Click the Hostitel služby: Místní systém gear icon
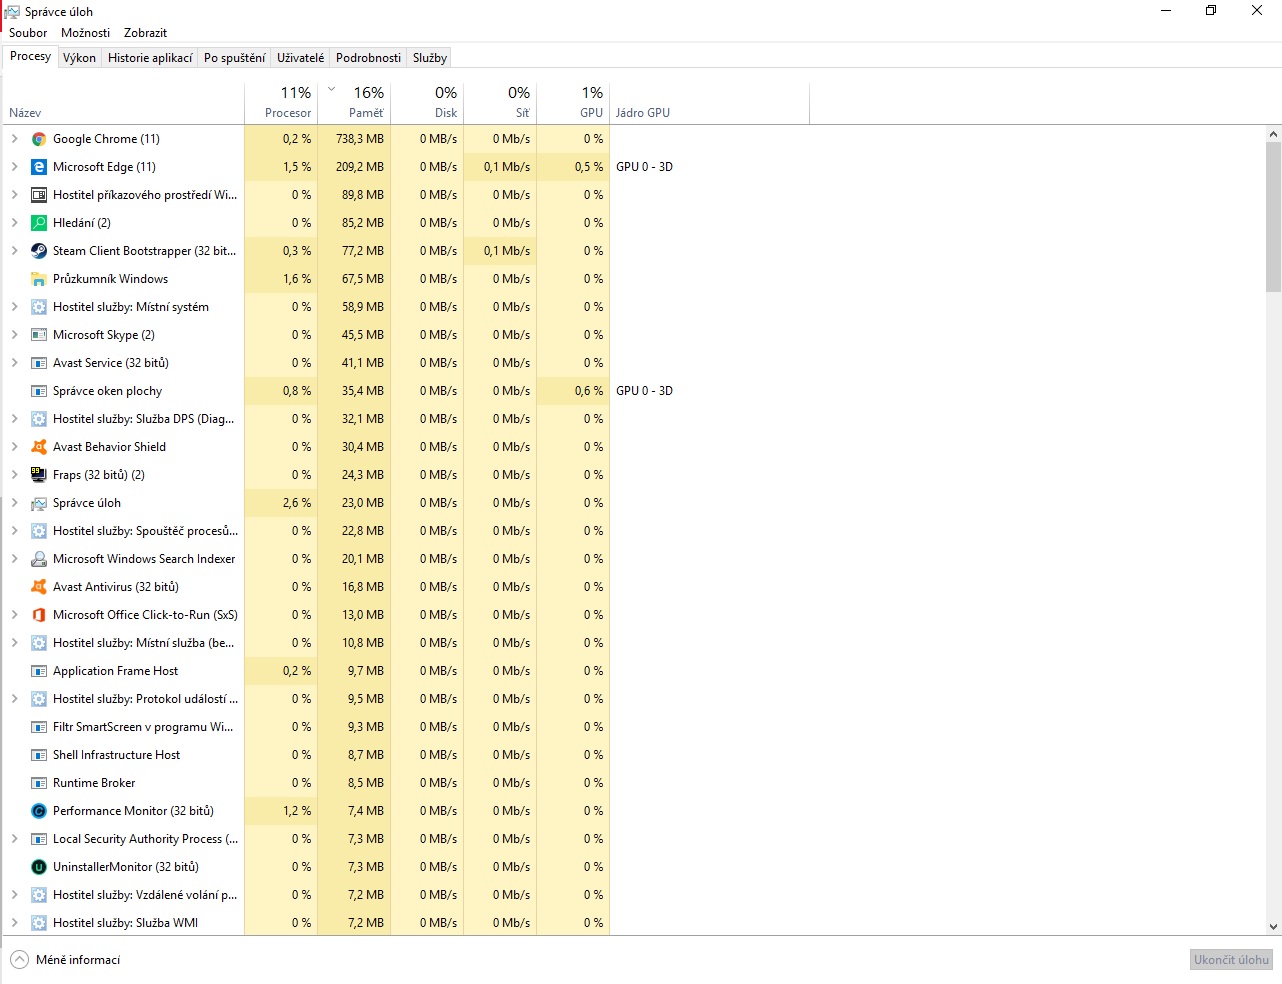This screenshot has width=1282, height=984. pos(39,307)
